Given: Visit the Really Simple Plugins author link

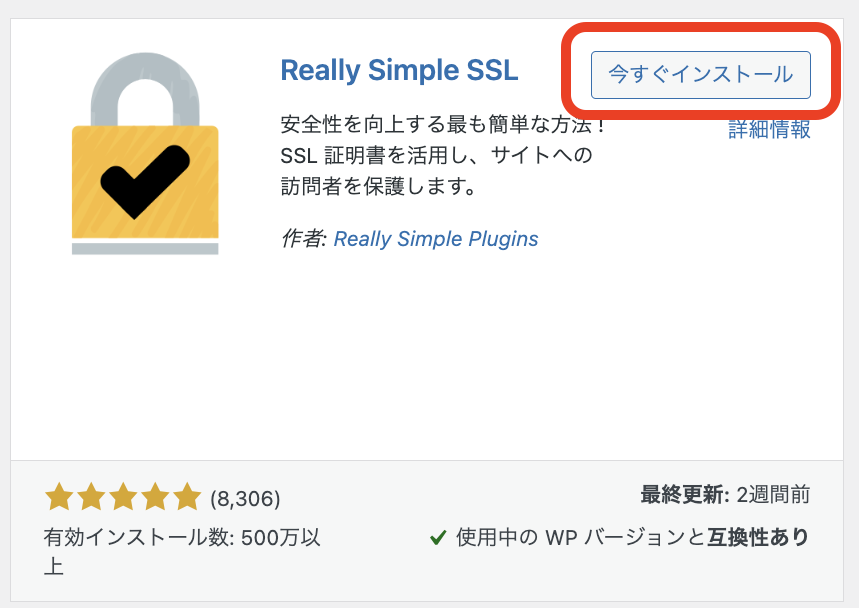Looking at the screenshot, I should 436,239.
